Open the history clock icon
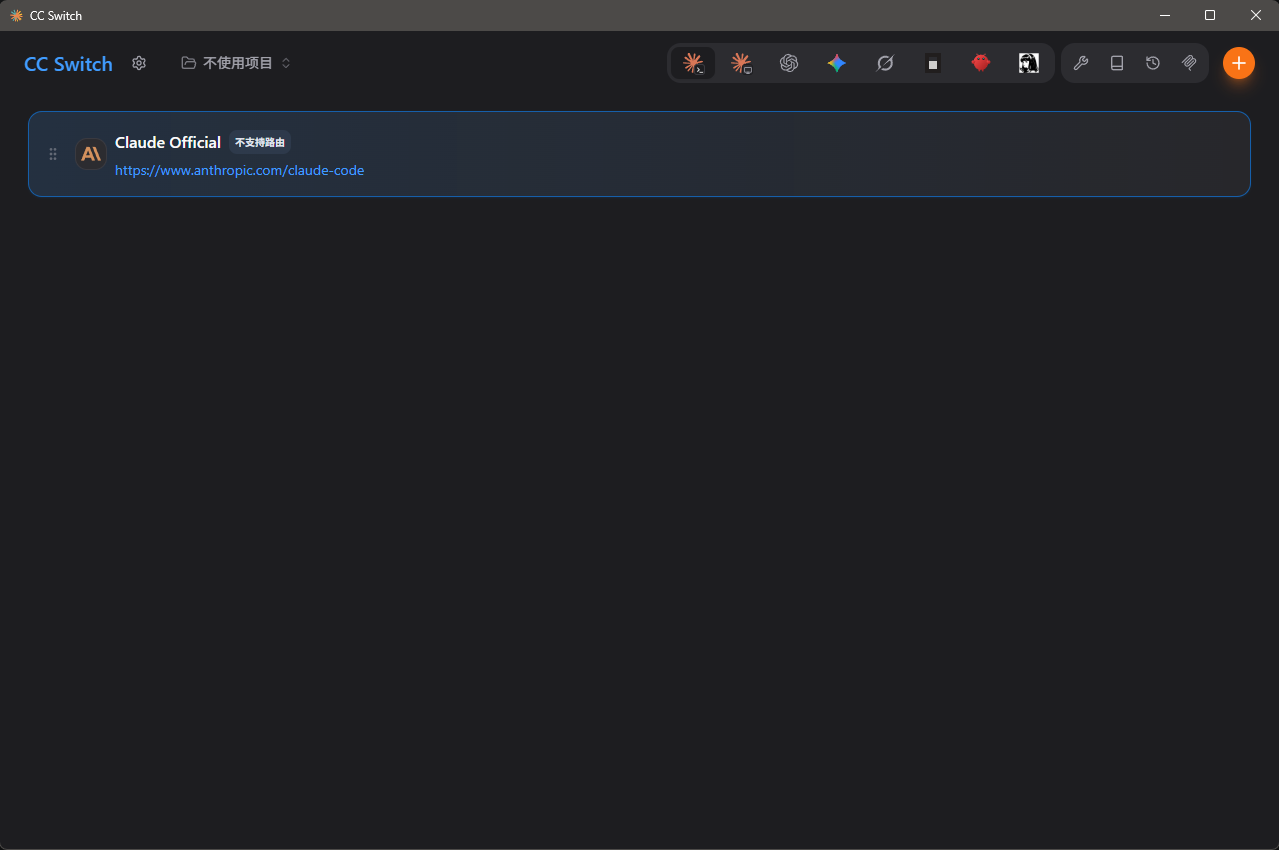Image resolution: width=1279 pixels, height=850 pixels. click(x=1153, y=63)
